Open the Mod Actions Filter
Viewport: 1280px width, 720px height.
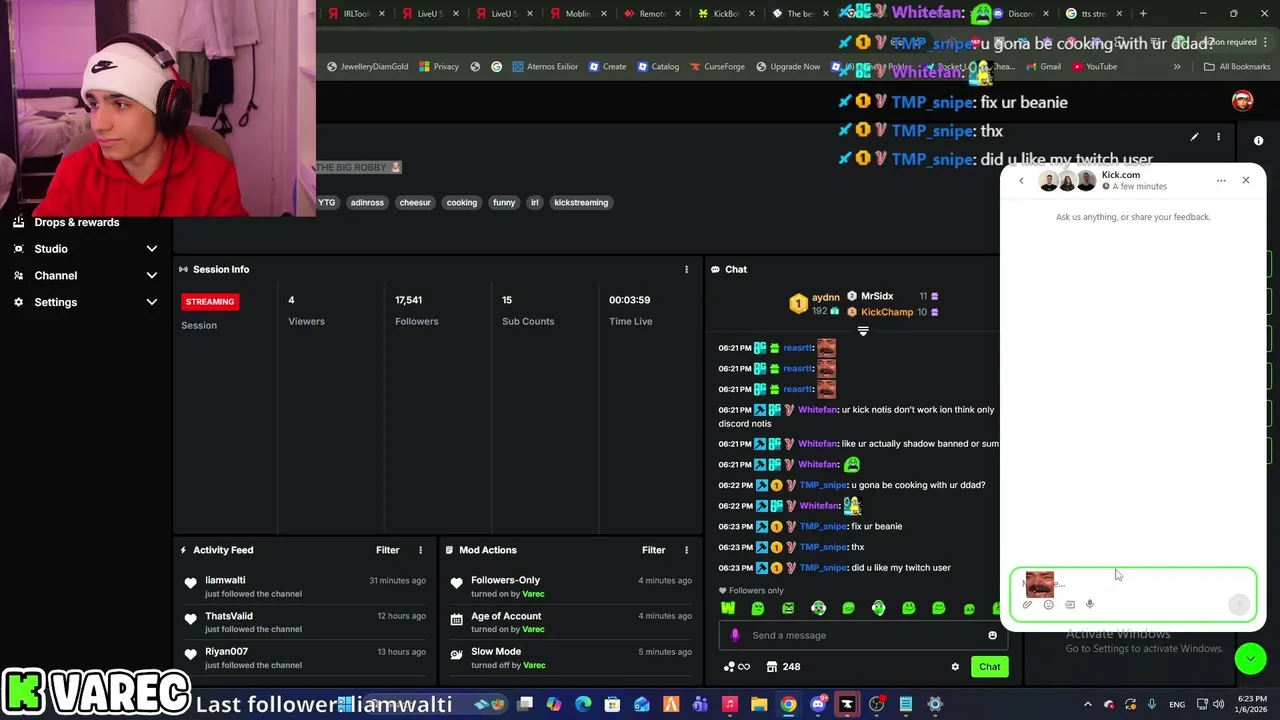(x=653, y=550)
